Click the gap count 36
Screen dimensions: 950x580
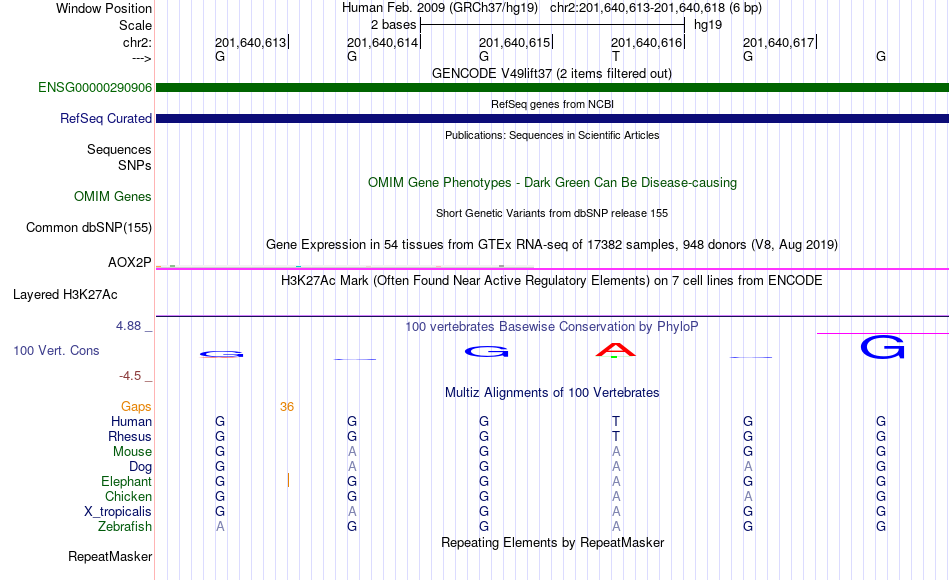tap(287, 407)
